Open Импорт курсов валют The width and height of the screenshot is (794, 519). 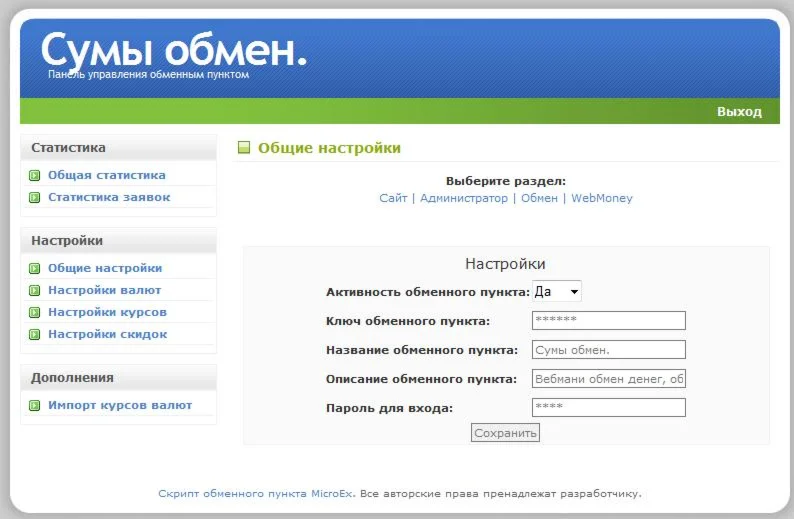(120, 405)
